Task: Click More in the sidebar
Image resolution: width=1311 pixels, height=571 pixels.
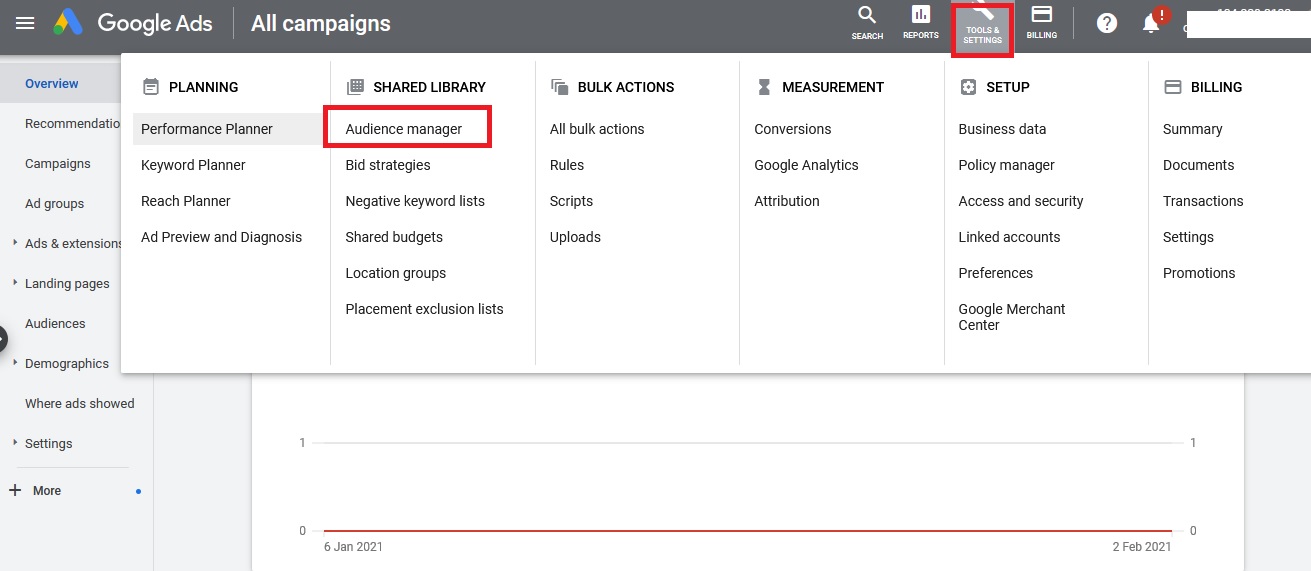Action: pos(47,490)
